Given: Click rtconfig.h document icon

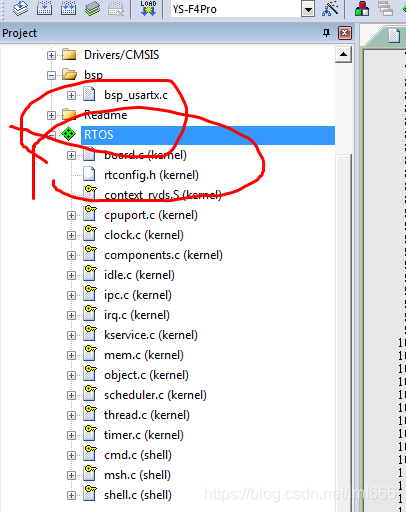Looking at the screenshot, I should point(89,174).
